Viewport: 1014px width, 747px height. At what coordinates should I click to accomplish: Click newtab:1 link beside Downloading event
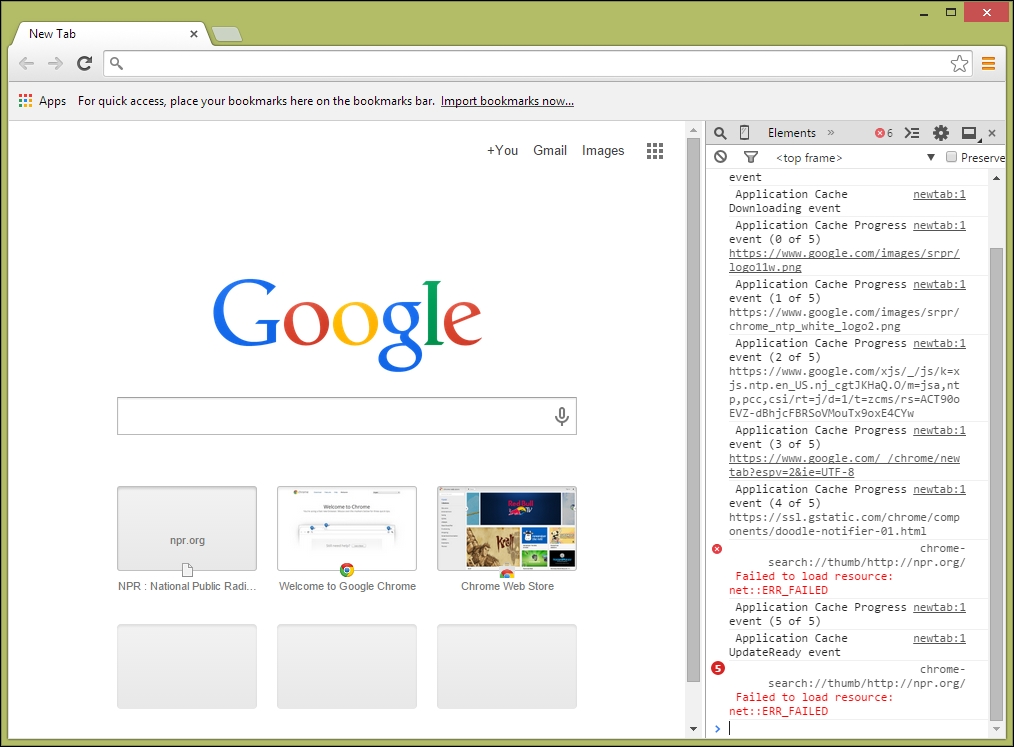point(939,194)
